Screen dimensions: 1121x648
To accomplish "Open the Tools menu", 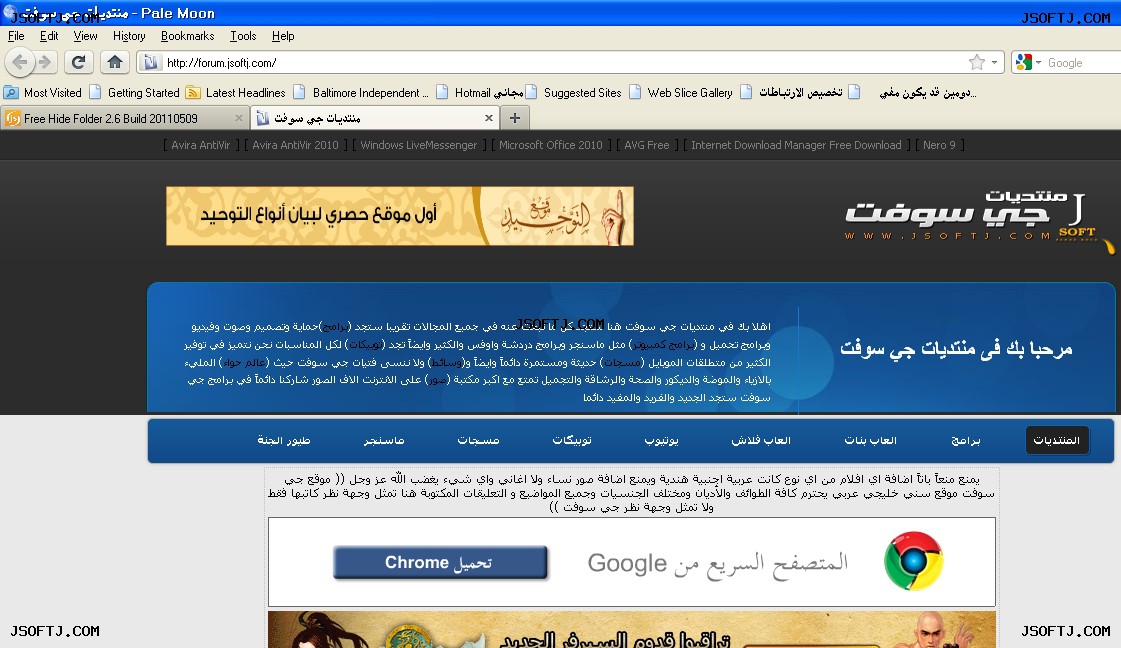I will pyautogui.click(x=243, y=36).
